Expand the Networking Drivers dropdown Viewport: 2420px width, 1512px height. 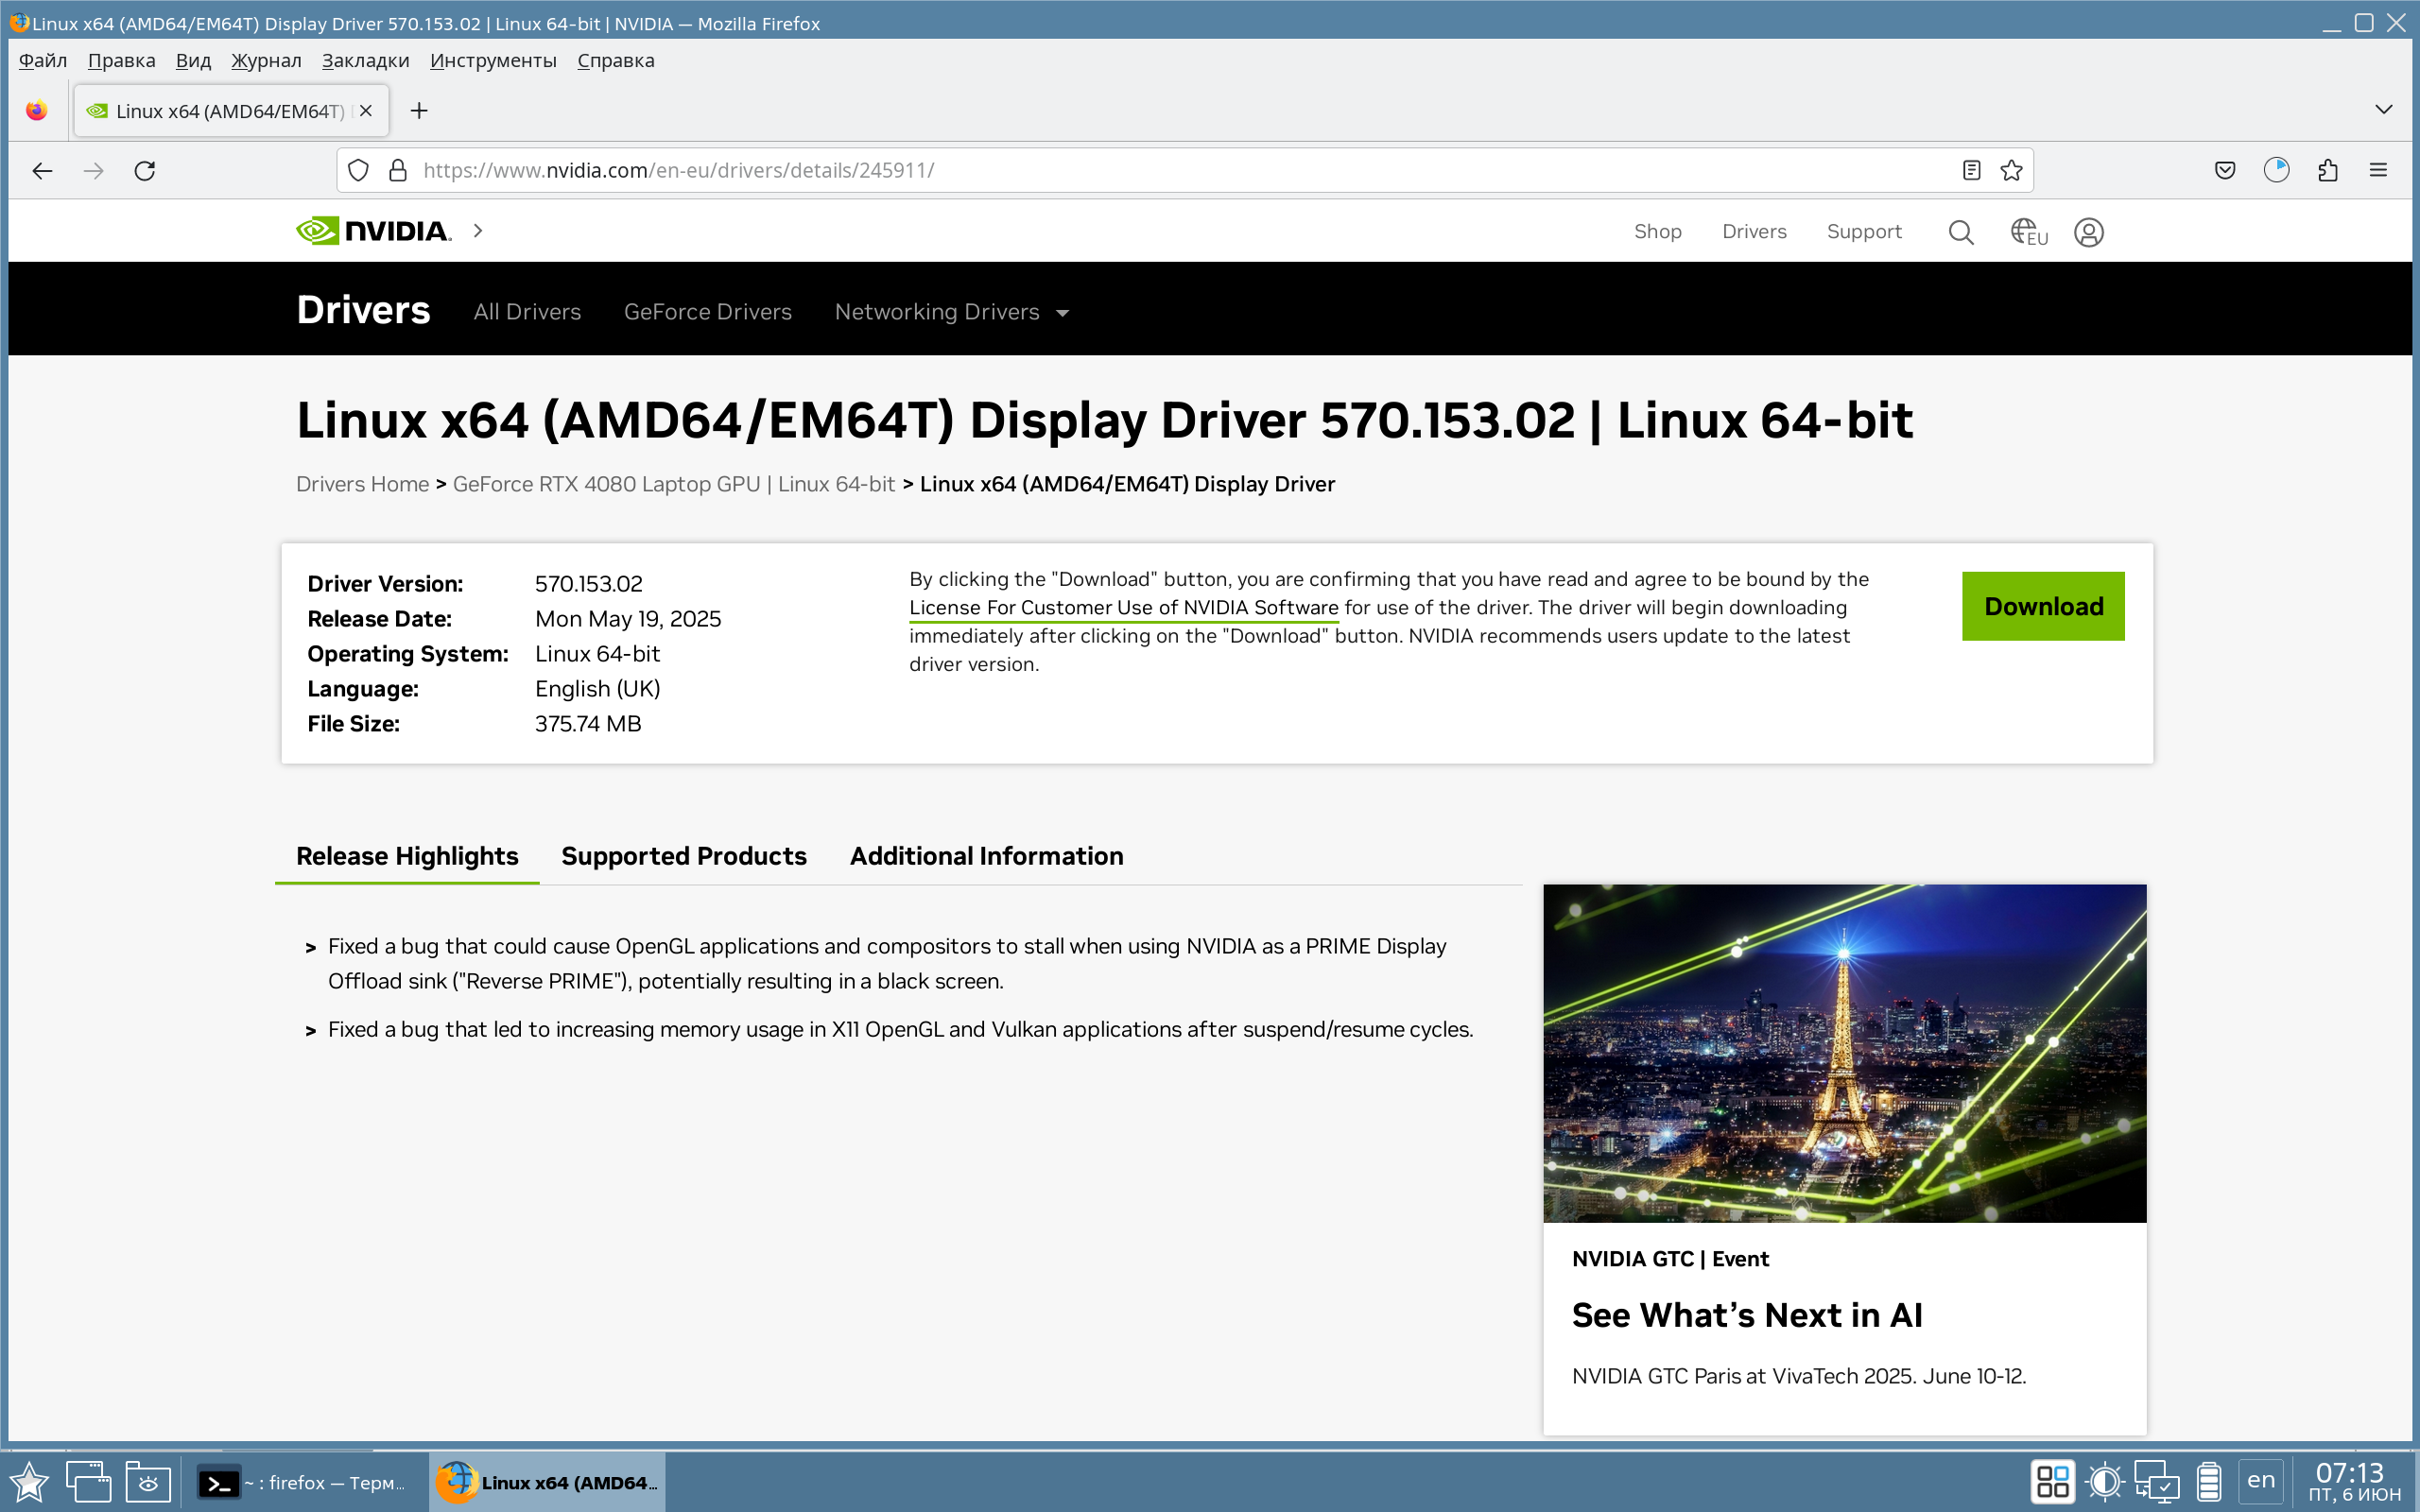click(x=951, y=312)
